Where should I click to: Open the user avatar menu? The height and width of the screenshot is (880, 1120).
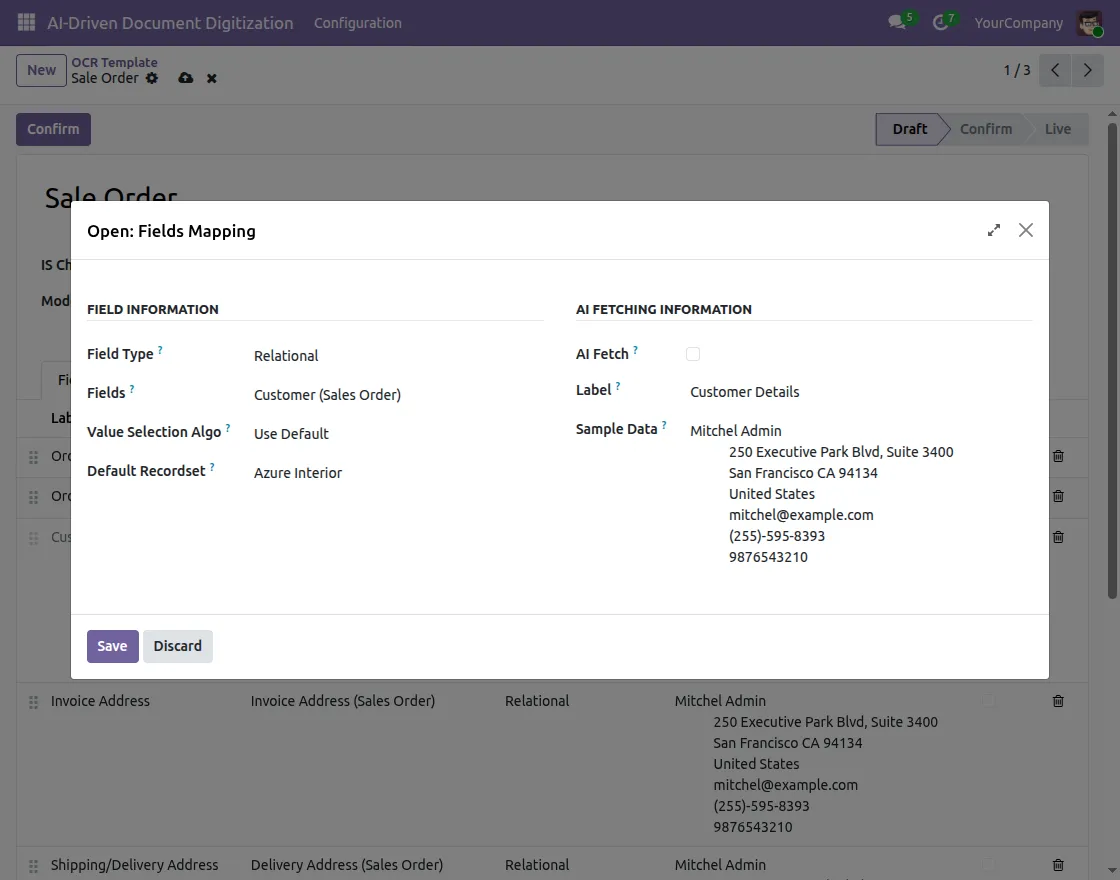[1090, 23]
